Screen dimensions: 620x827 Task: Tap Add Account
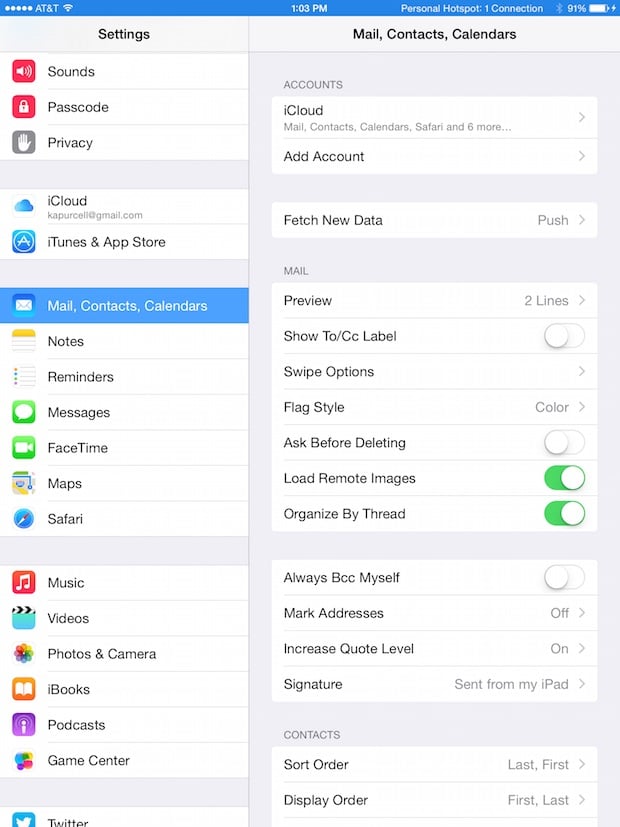pyautogui.click(x=434, y=156)
